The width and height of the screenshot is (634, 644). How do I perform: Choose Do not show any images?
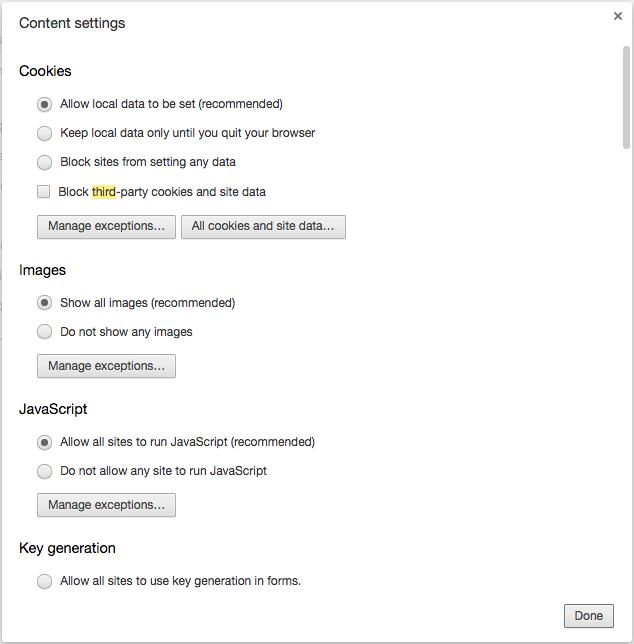point(44,332)
